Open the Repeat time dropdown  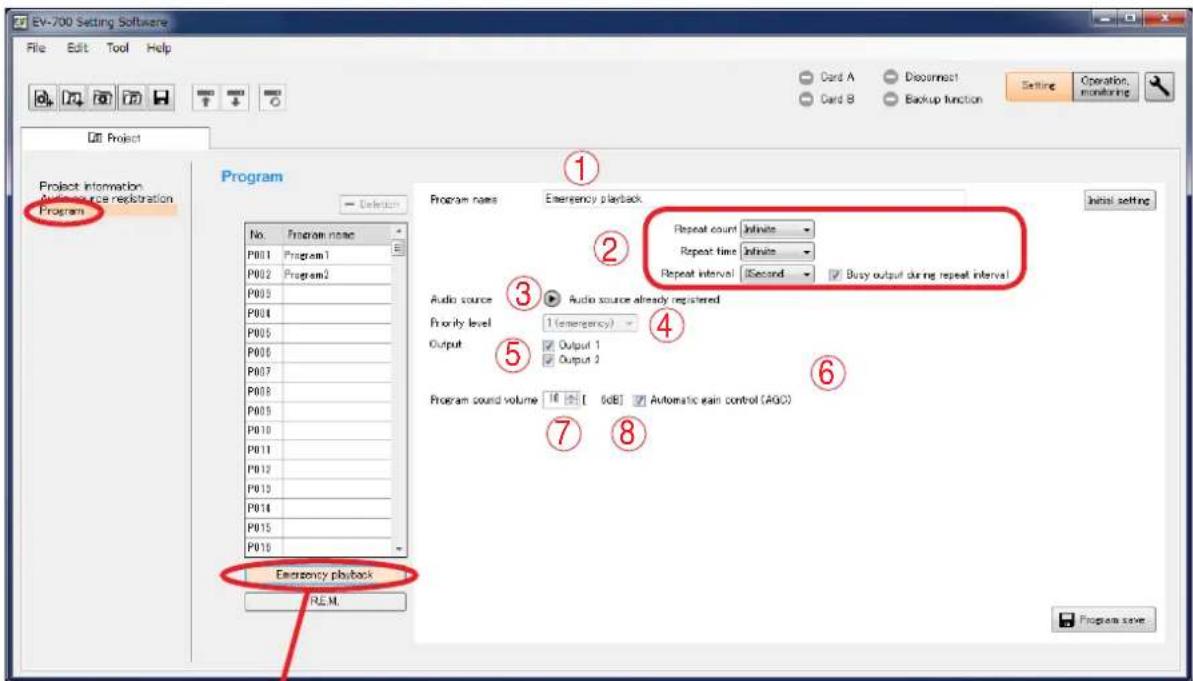click(x=776, y=250)
